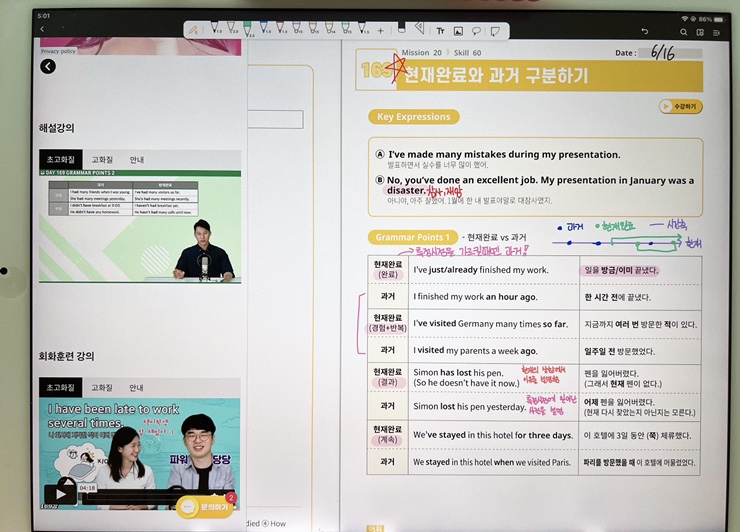The height and width of the screenshot is (532, 740).
Task: Click the 현재완료 (경험+반복) row label
Action: pos(387,323)
